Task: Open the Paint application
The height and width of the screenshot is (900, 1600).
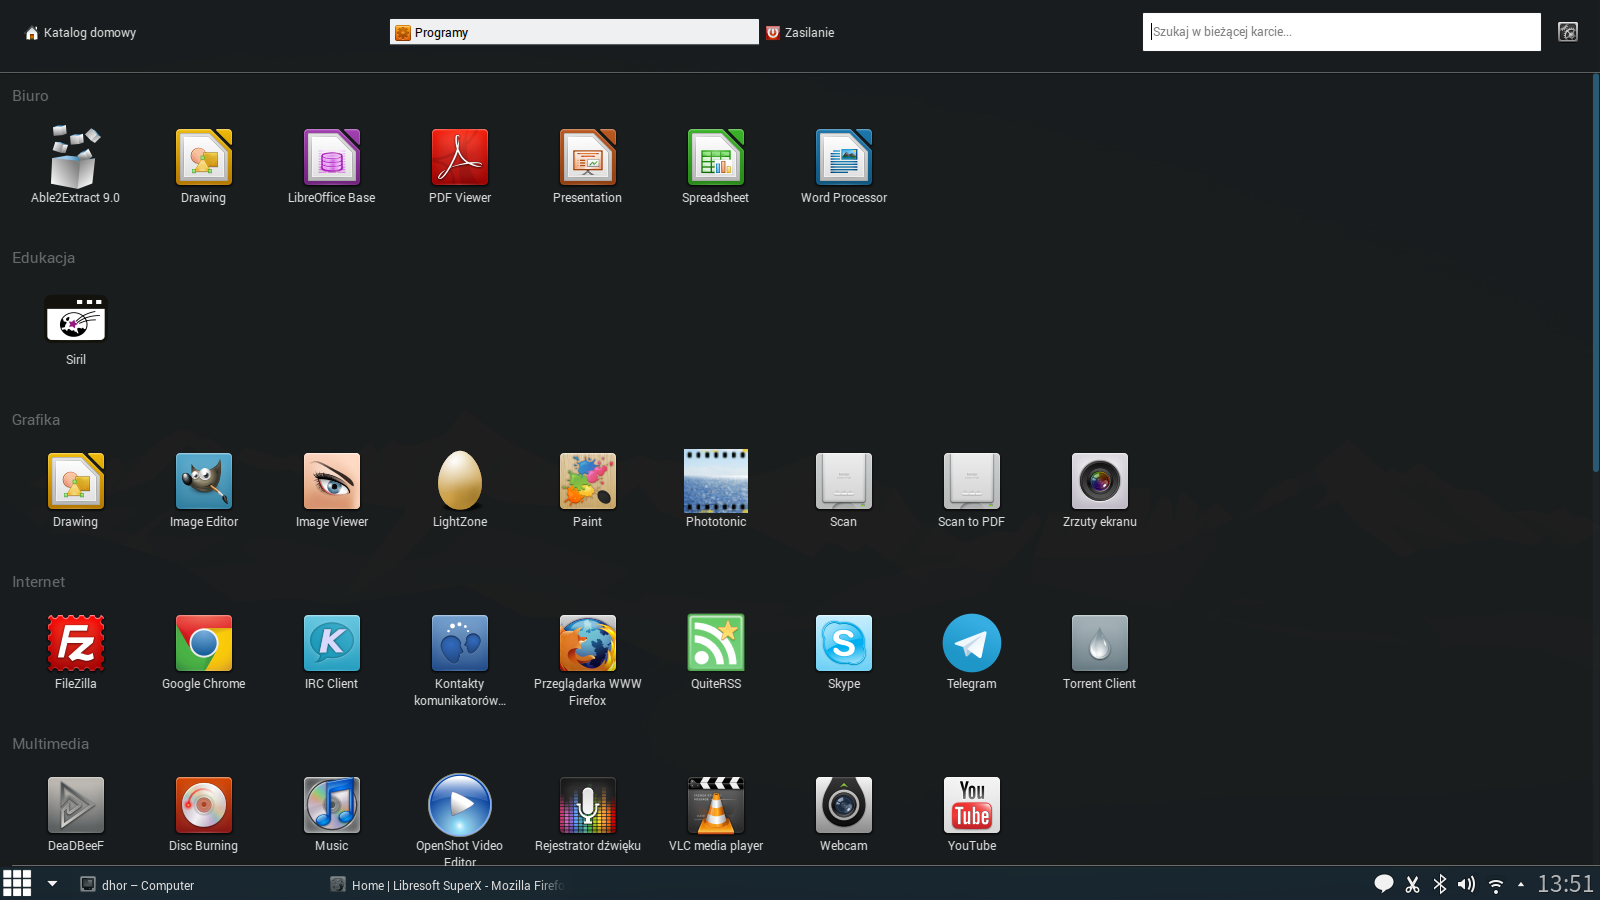Action: point(587,490)
